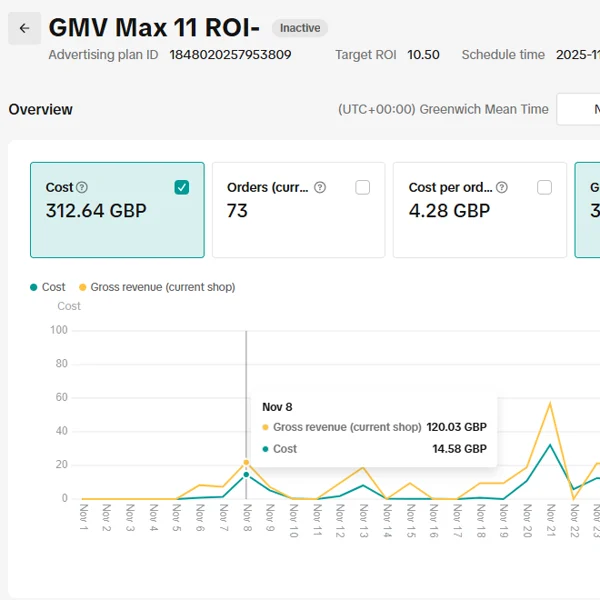Image resolution: width=600 pixels, height=600 pixels.
Task: Click the Nov 15 axis label
Action: pyautogui.click(x=411, y=521)
